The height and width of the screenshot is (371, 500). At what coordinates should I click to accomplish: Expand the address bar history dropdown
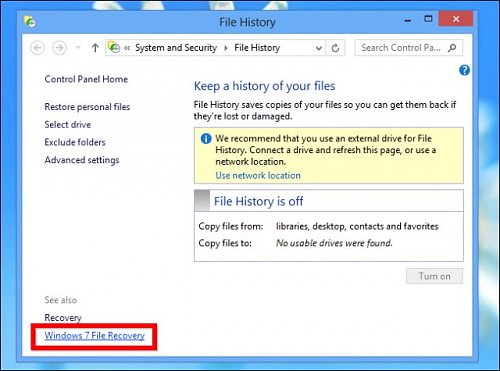tap(319, 48)
